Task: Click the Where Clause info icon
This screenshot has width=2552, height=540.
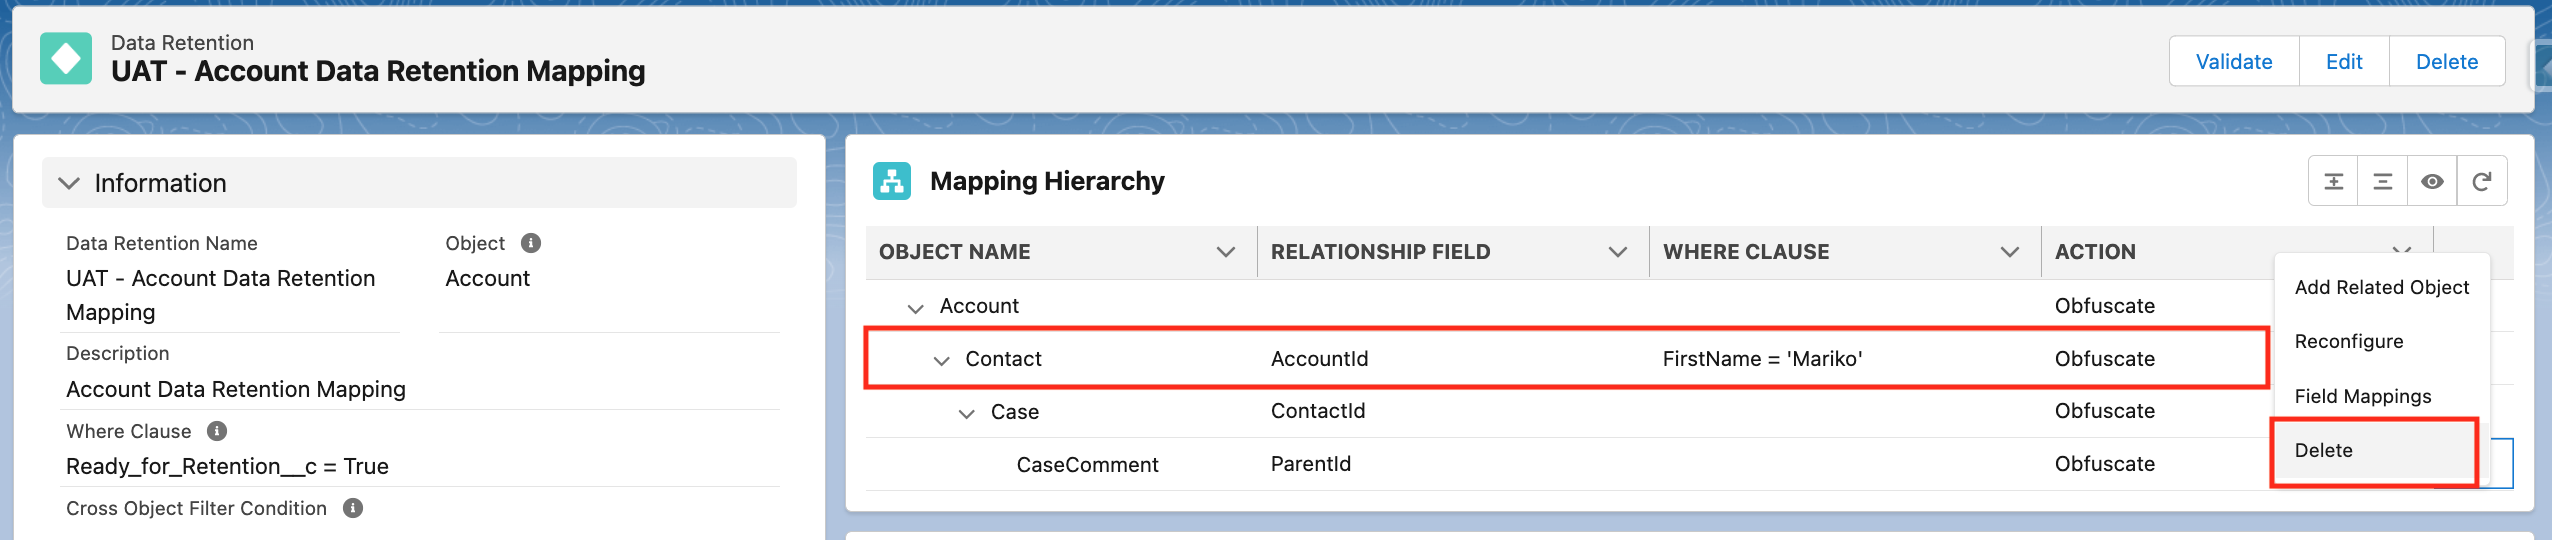Action: (217, 431)
